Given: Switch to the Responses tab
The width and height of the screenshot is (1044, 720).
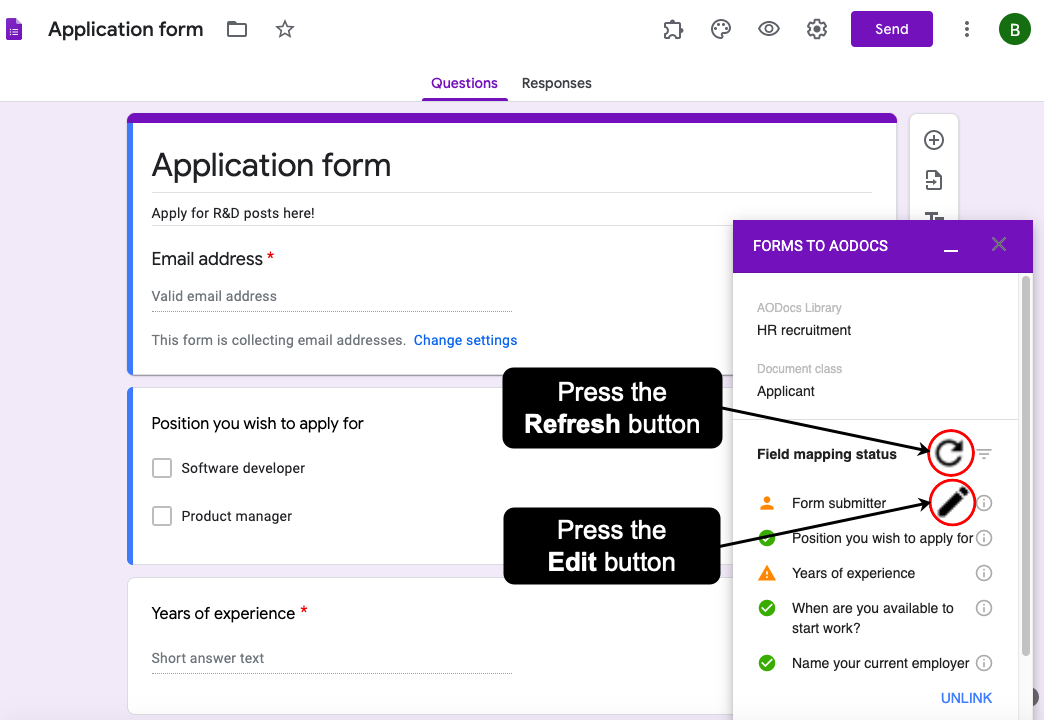Looking at the screenshot, I should click(x=556, y=83).
